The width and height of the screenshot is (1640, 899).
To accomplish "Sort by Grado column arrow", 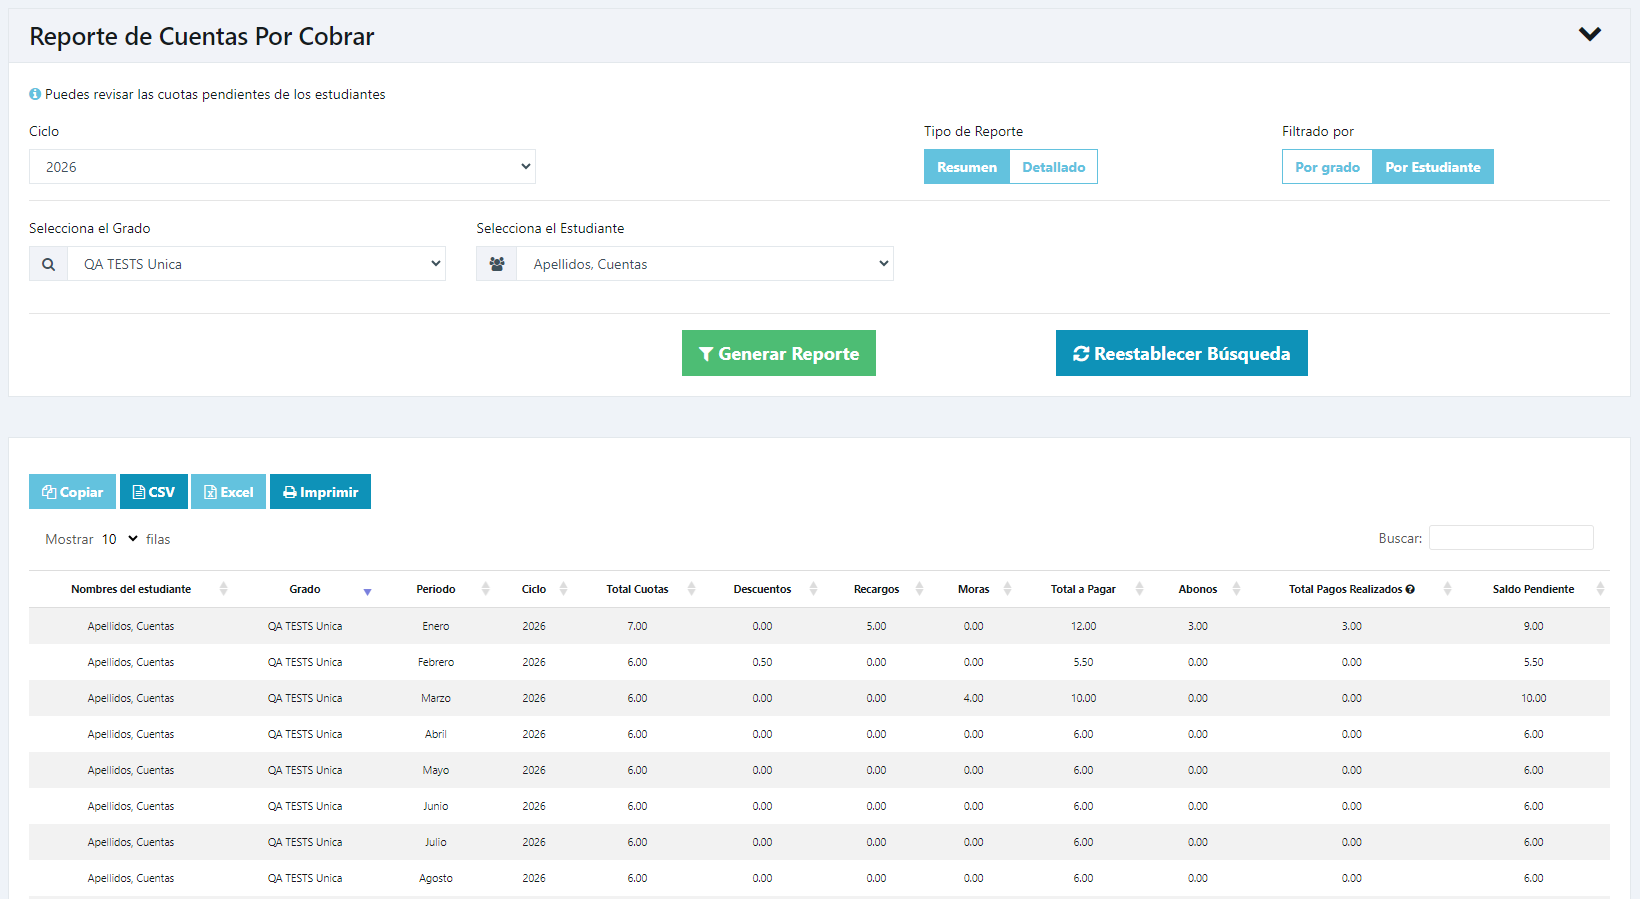I will (367, 592).
